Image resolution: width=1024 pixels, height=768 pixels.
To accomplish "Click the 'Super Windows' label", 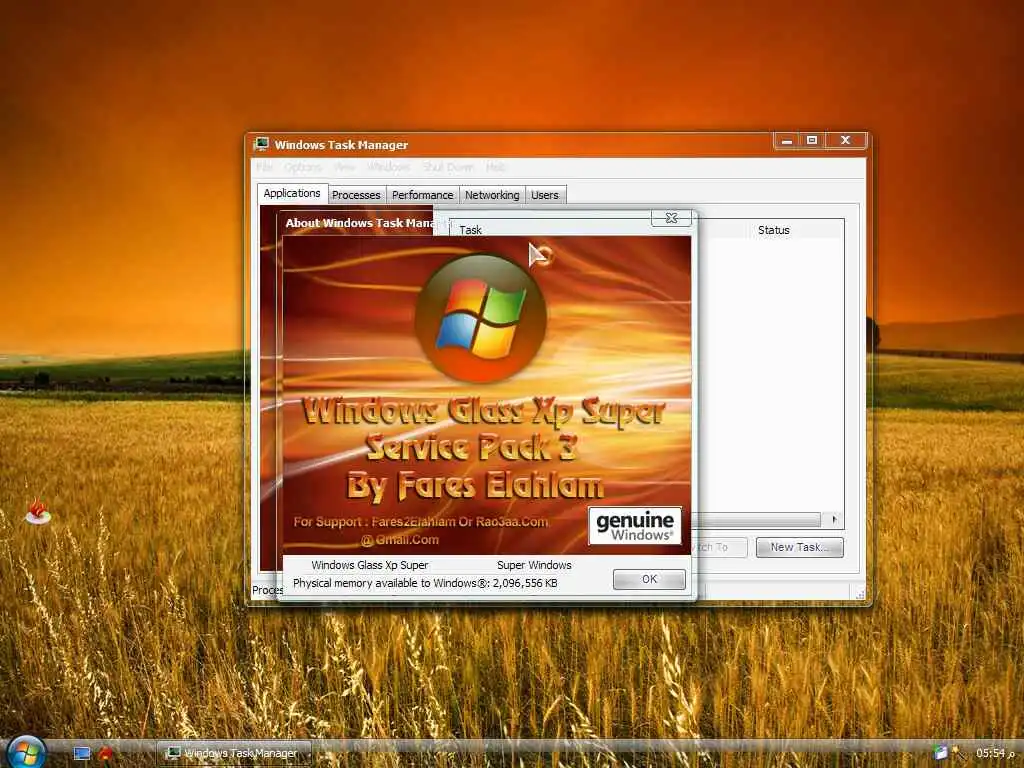I will point(534,565).
